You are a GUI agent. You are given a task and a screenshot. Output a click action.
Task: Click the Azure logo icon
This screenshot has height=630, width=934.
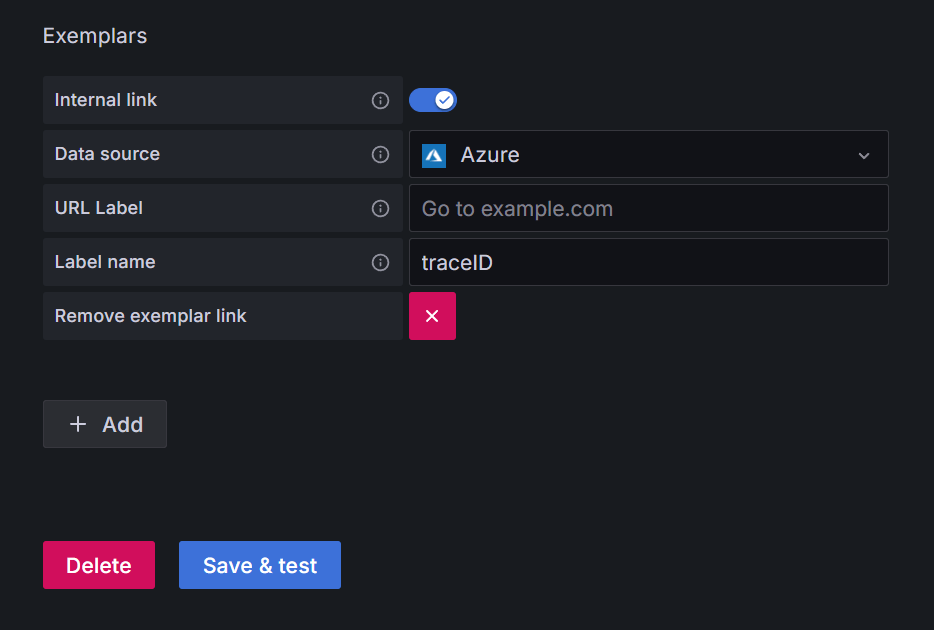pyautogui.click(x=434, y=155)
